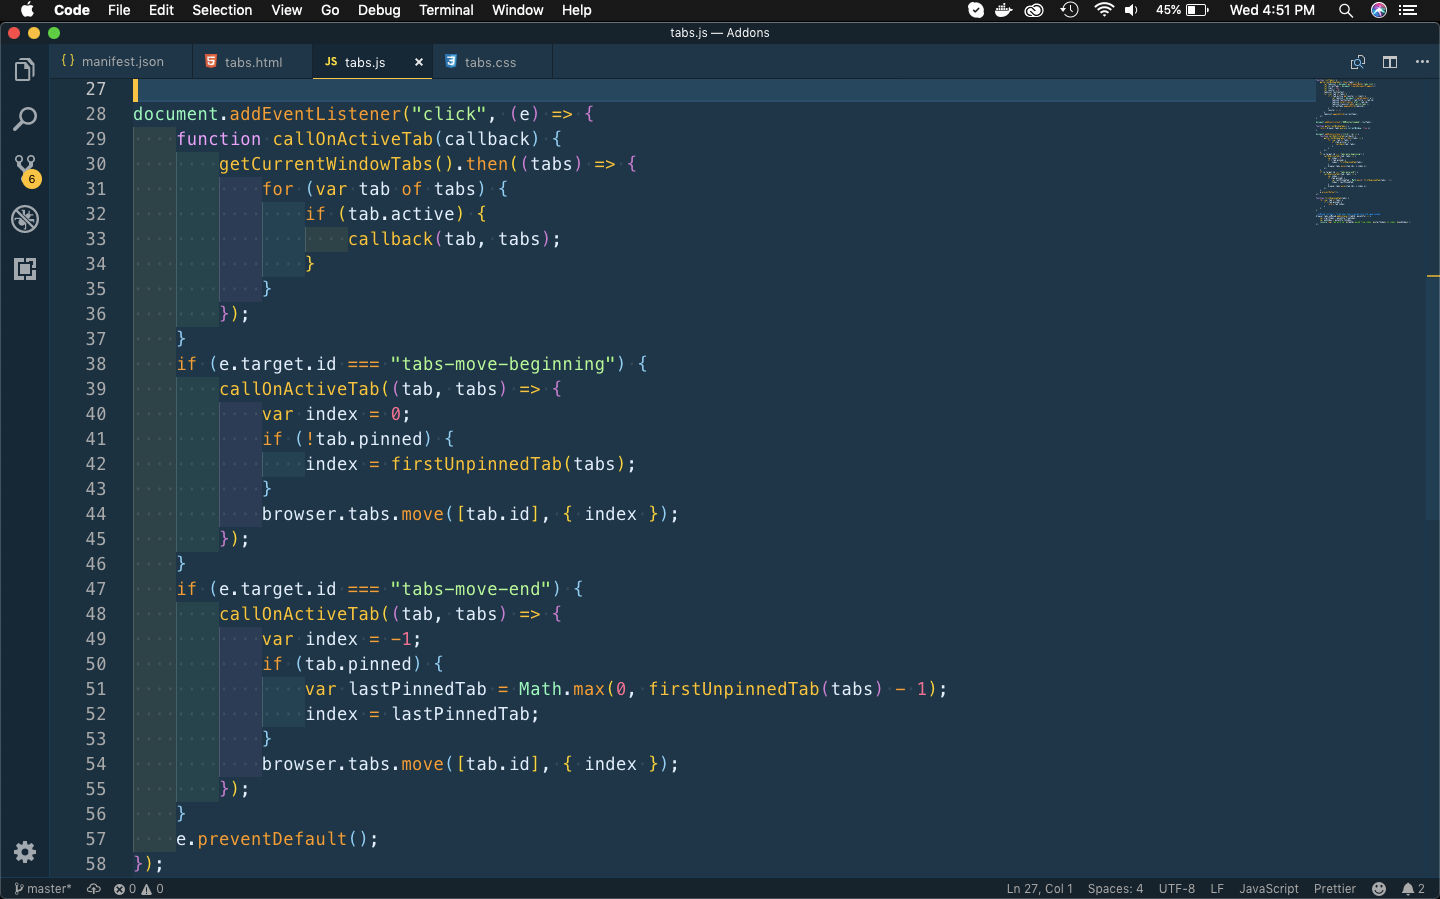Click the checkmark menu bar icon
Image resolution: width=1440 pixels, height=899 pixels.
pyautogui.click(x=976, y=10)
